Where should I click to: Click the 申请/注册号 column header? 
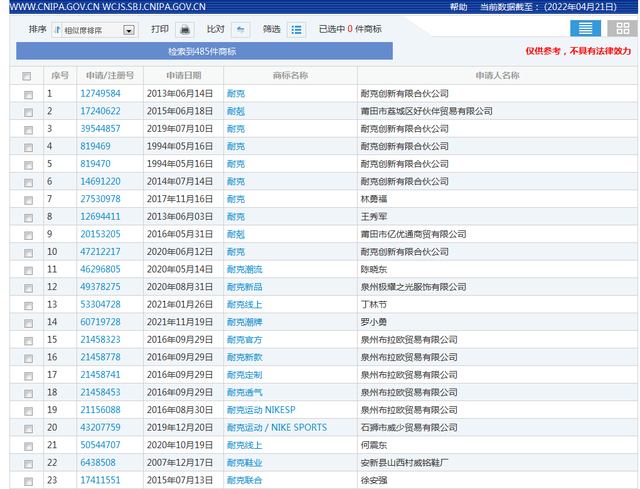[110, 76]
